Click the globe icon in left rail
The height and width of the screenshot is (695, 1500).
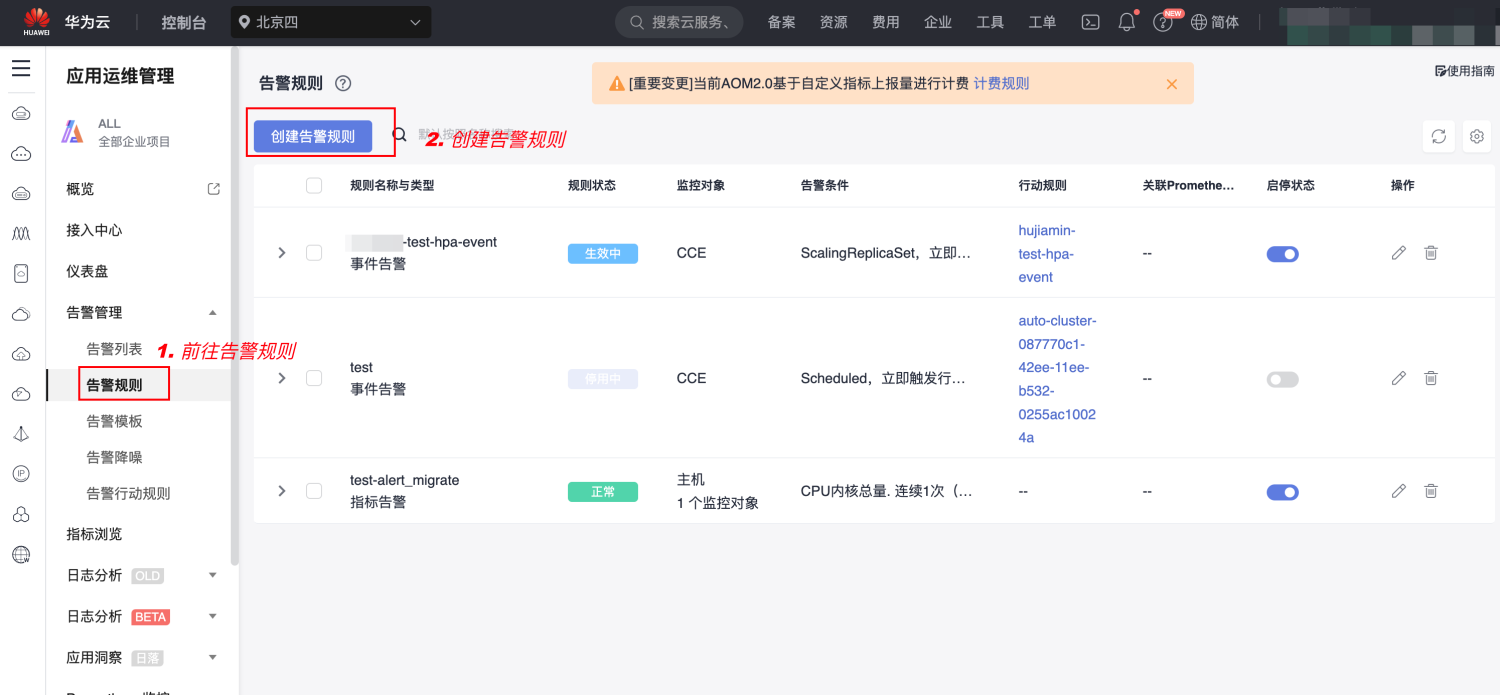pyautogui.click(x=21, y=554)
